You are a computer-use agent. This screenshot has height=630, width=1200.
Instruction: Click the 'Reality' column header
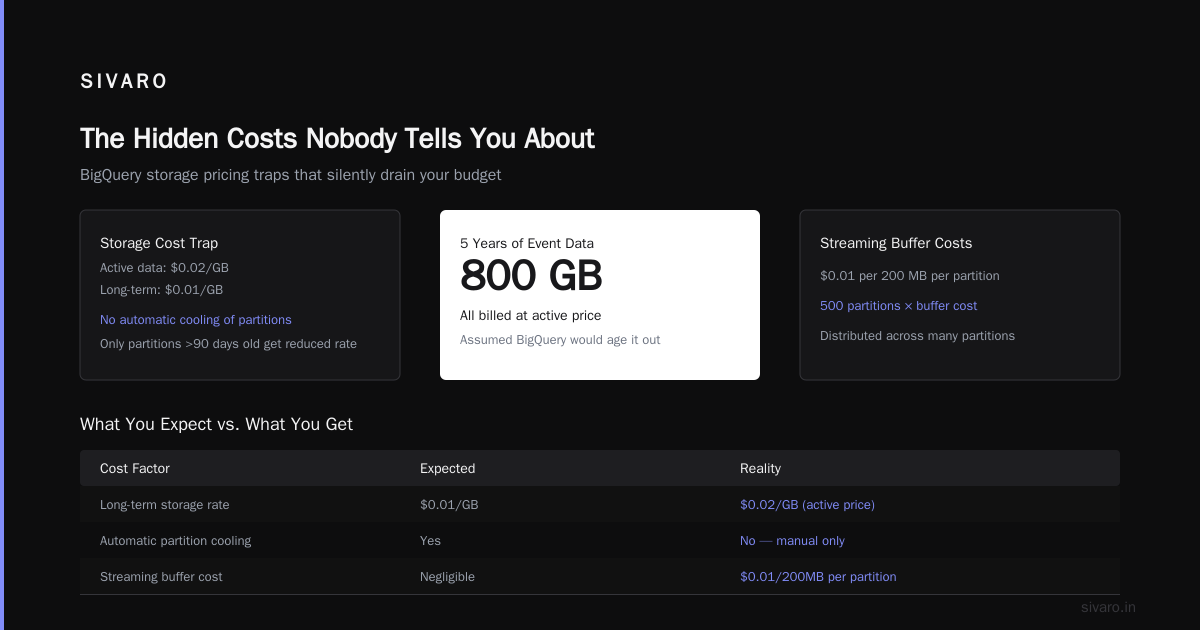click(760, 468)
